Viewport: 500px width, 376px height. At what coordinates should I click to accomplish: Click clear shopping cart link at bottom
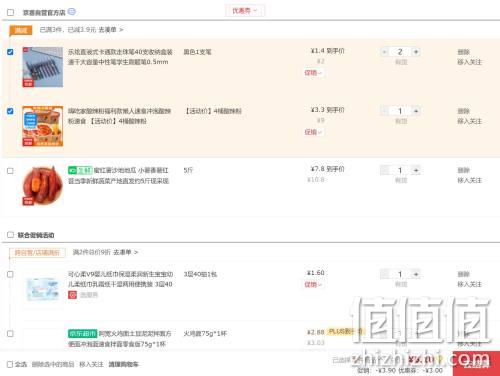point(123,364)
